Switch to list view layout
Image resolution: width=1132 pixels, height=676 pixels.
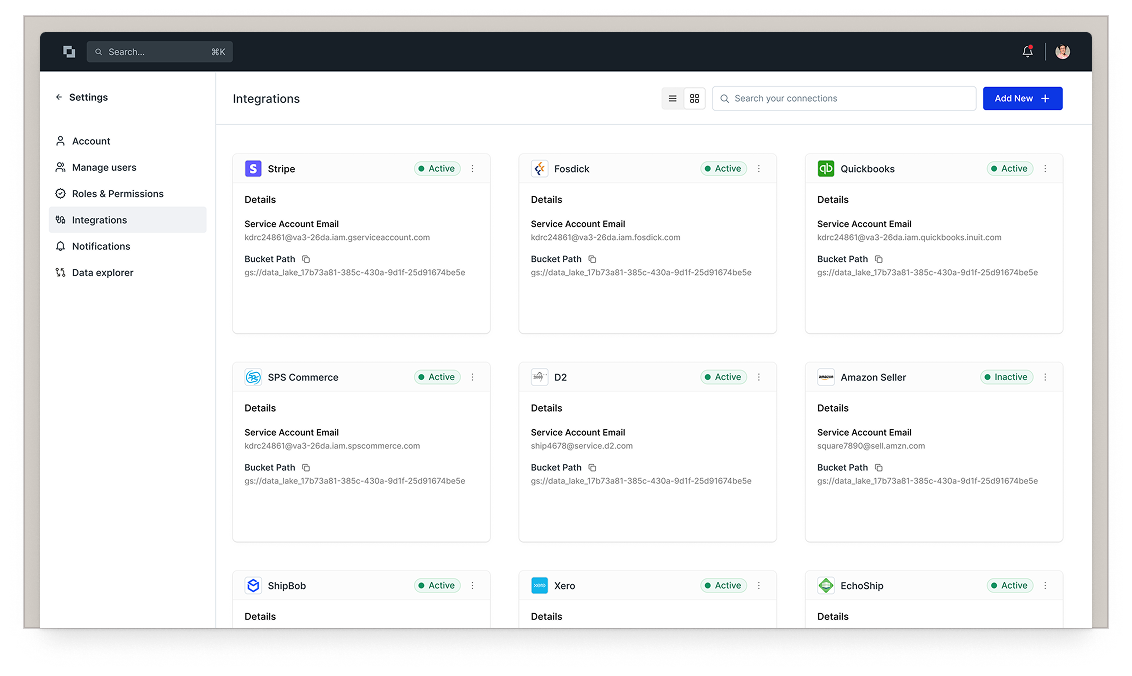pos(672,99)
